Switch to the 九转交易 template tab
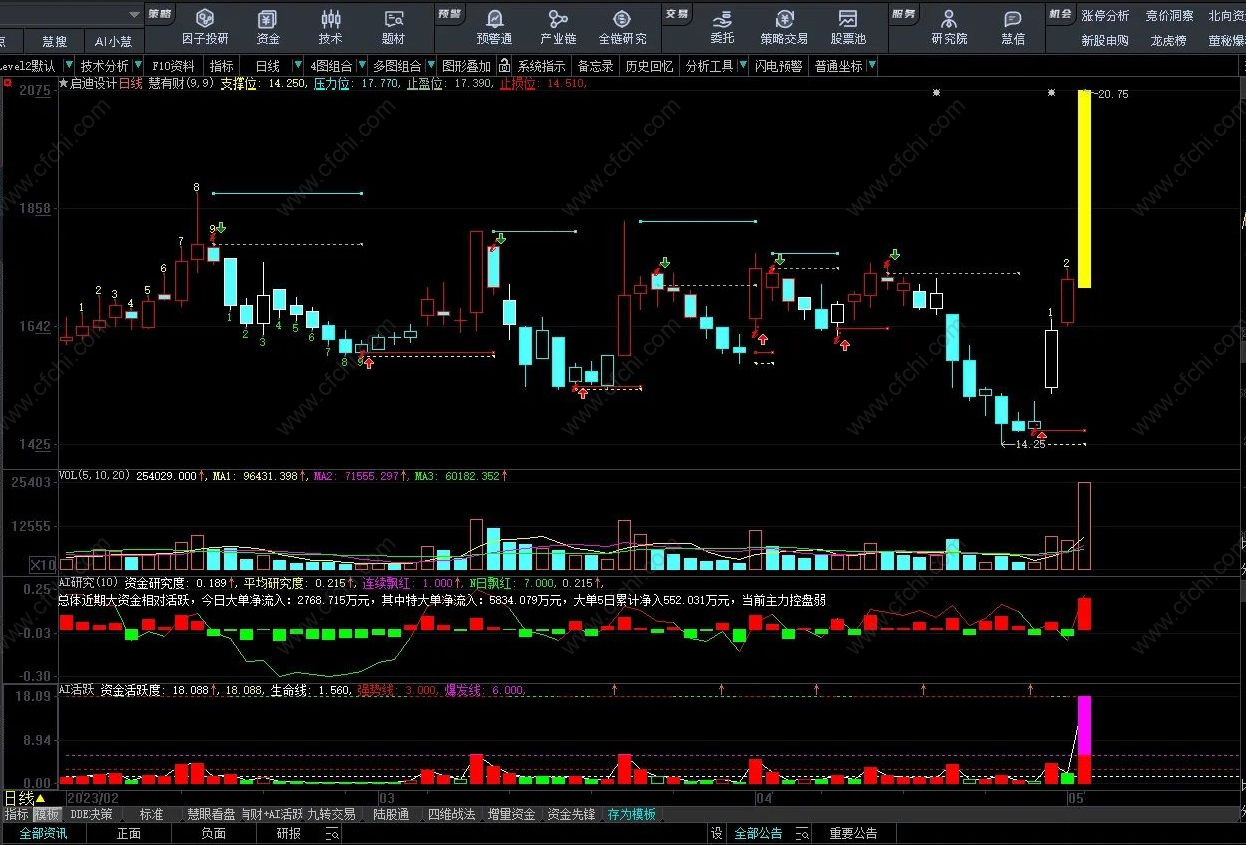The image size is (1246, 845). point(331,815)
